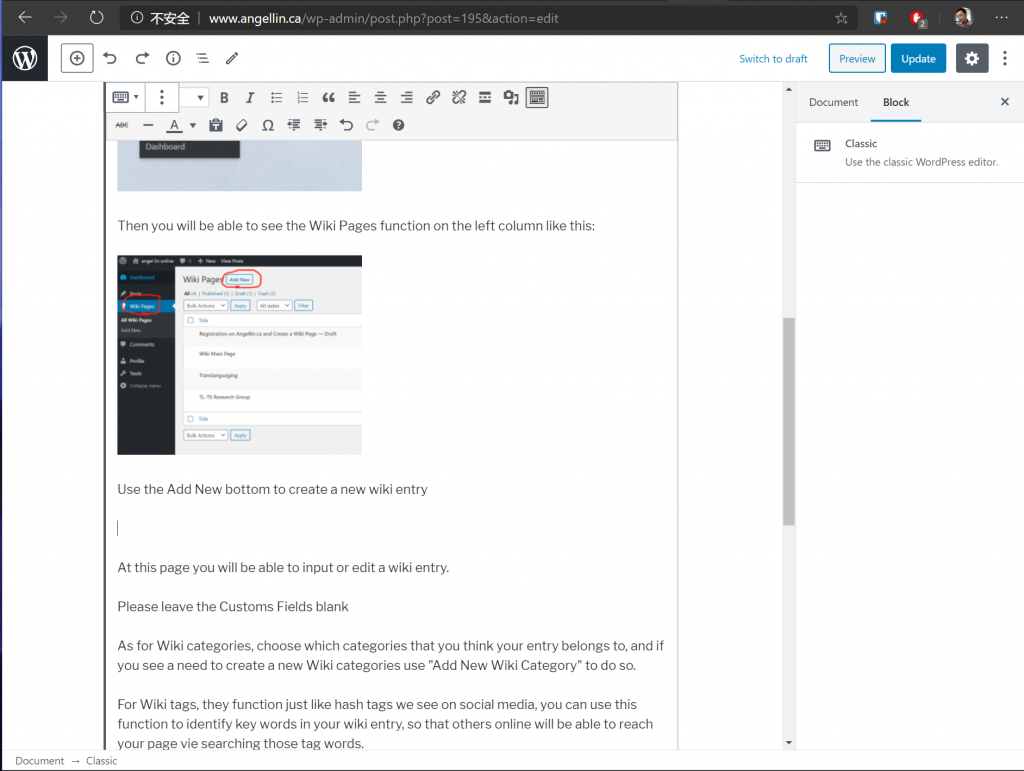Switch to the Document tab
Viewport: 1024px width, 771px height.
point(831,102)
